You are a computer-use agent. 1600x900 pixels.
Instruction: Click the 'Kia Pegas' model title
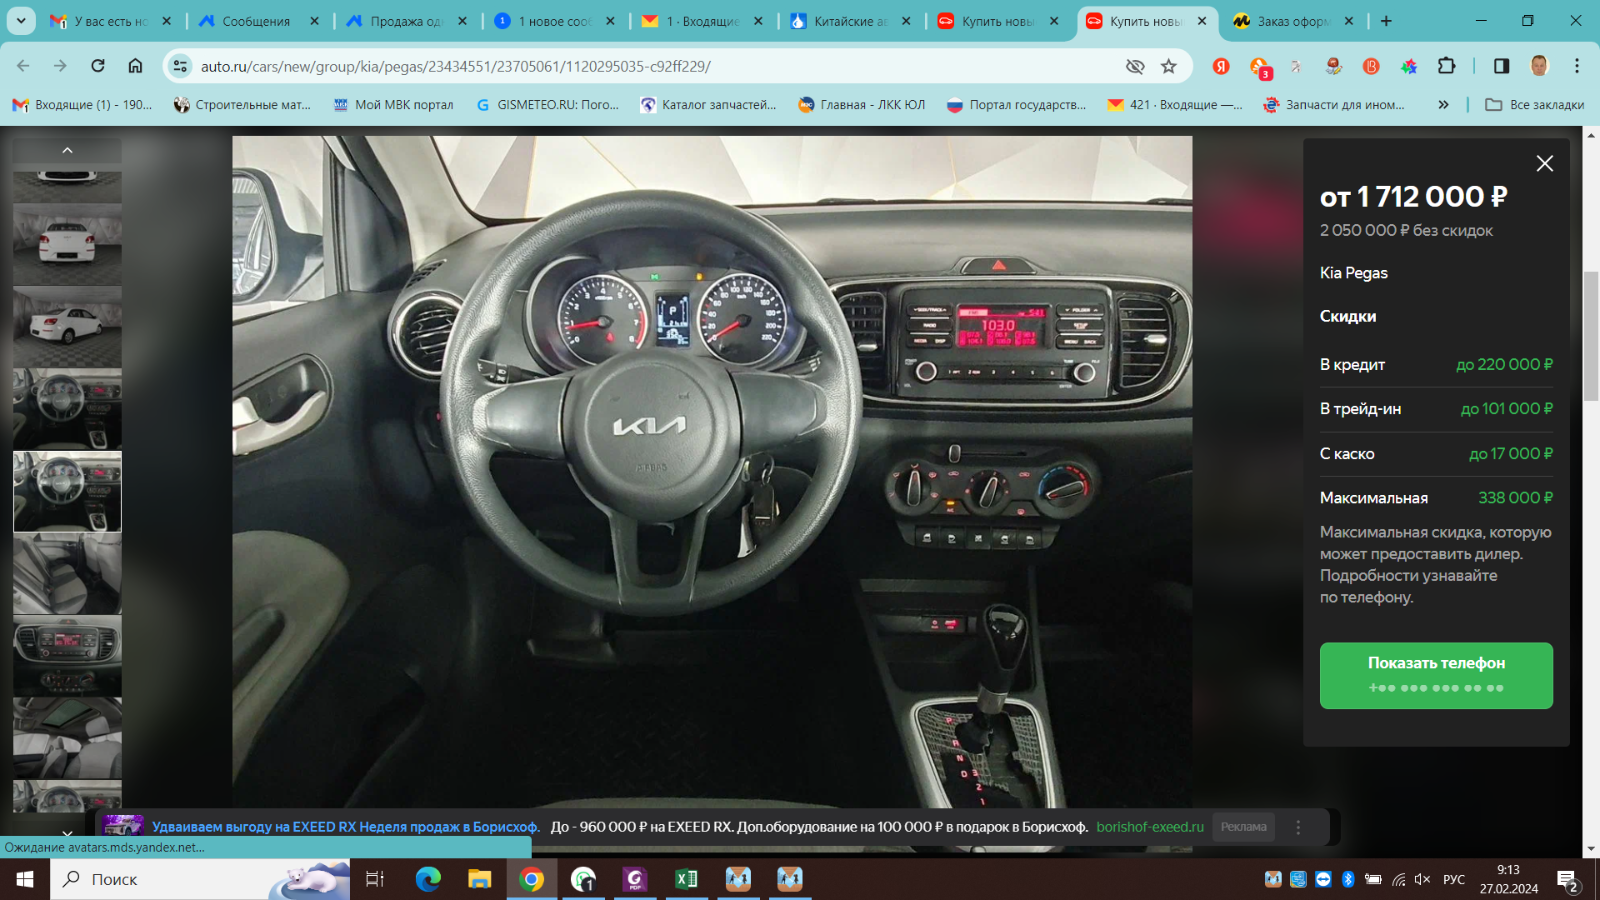click(1353, 273)
